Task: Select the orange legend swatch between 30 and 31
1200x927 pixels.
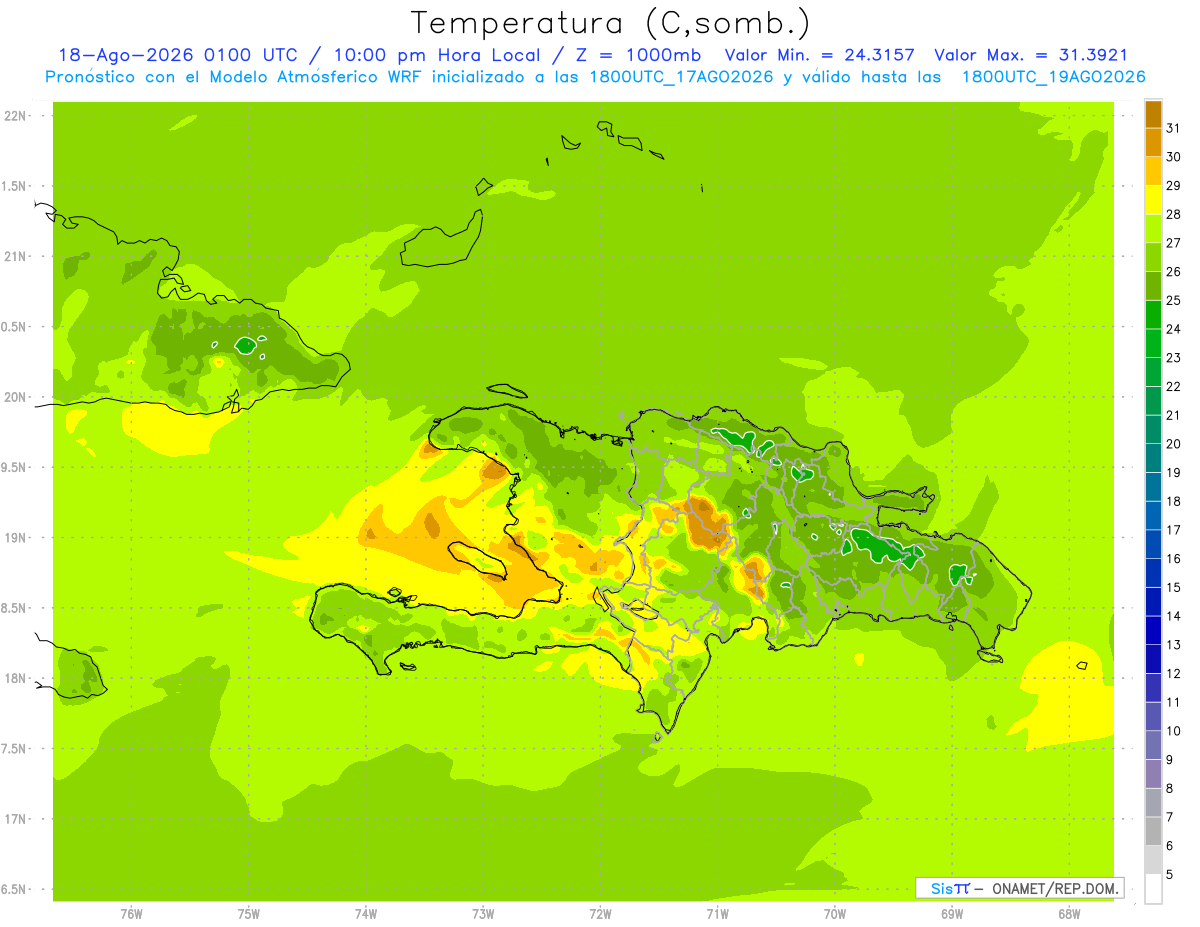Action: pyautogui.click(x=1153, y=142)
